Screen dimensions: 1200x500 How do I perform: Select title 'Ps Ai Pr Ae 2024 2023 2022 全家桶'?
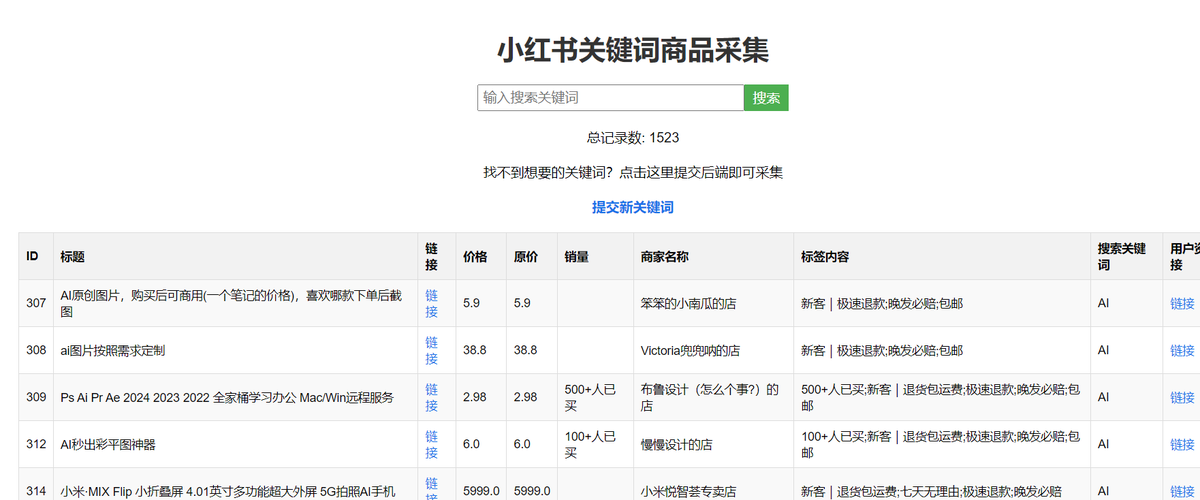click(x=227, y=397)
